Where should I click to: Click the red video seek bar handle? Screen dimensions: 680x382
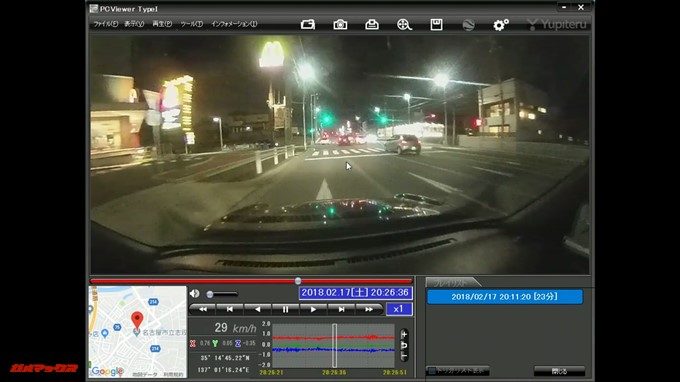point(298,281)
